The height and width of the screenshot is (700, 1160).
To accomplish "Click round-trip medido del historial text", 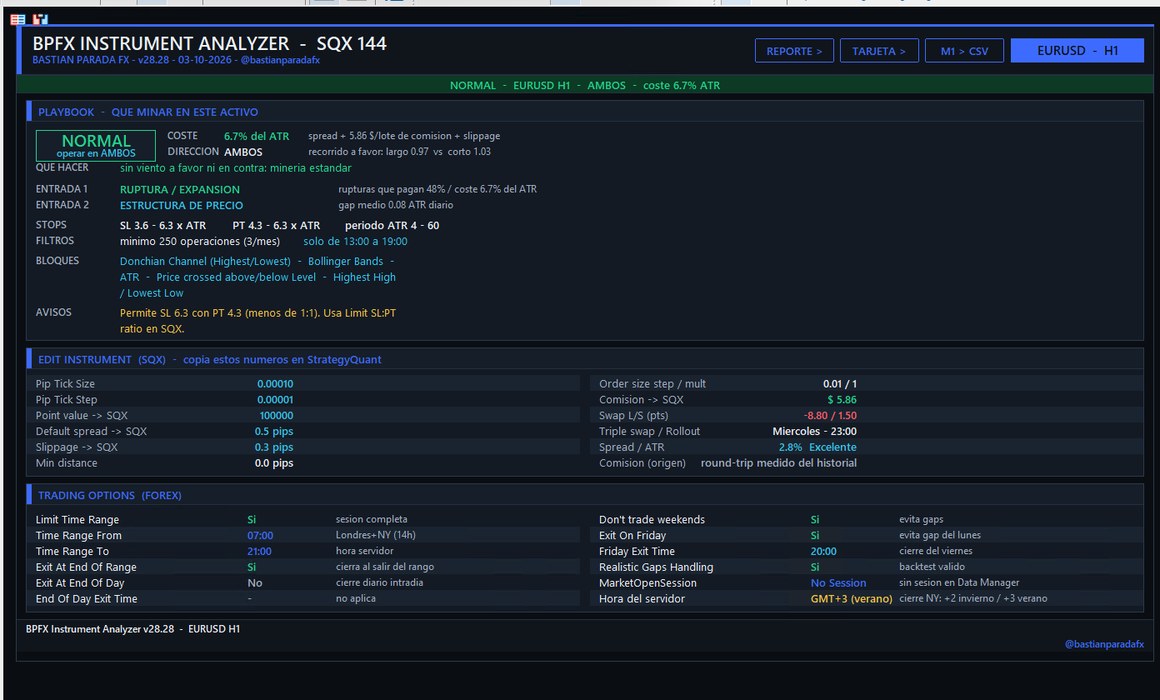I will click(779, 463).
